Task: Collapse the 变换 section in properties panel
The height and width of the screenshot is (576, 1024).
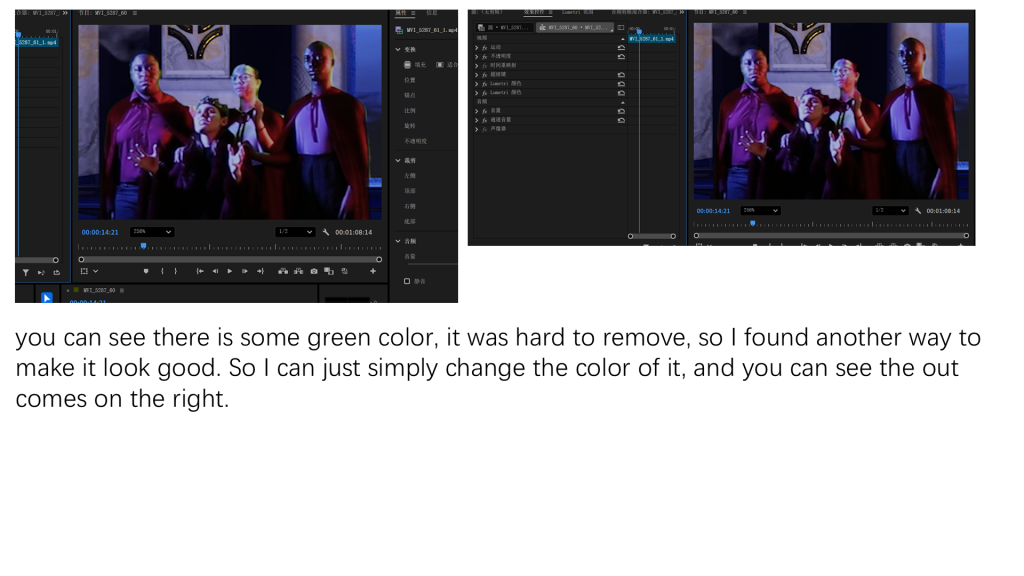Action: (398, 49)
